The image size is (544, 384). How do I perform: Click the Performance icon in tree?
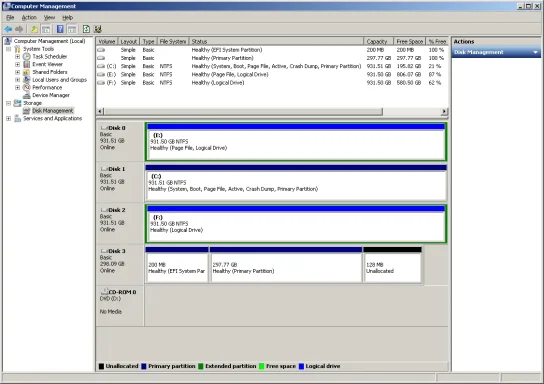pos(27,87)
